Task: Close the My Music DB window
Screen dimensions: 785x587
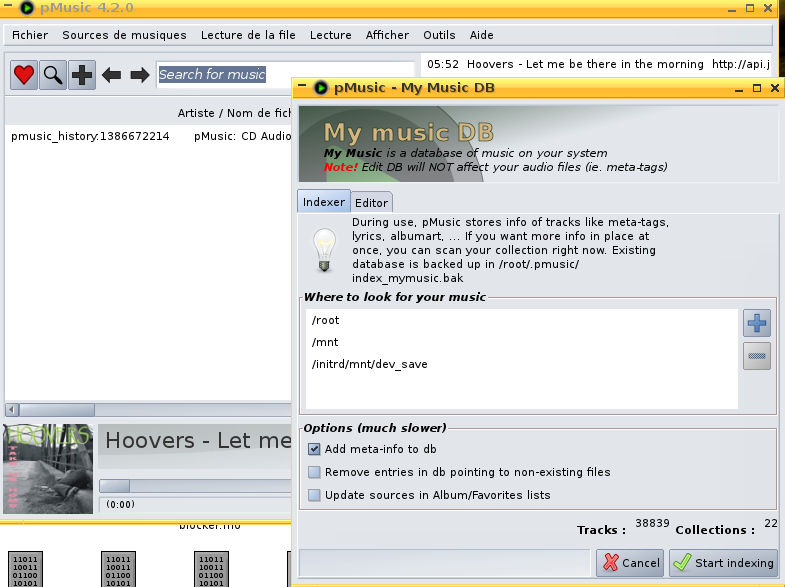Action: (x=774, y=88)
